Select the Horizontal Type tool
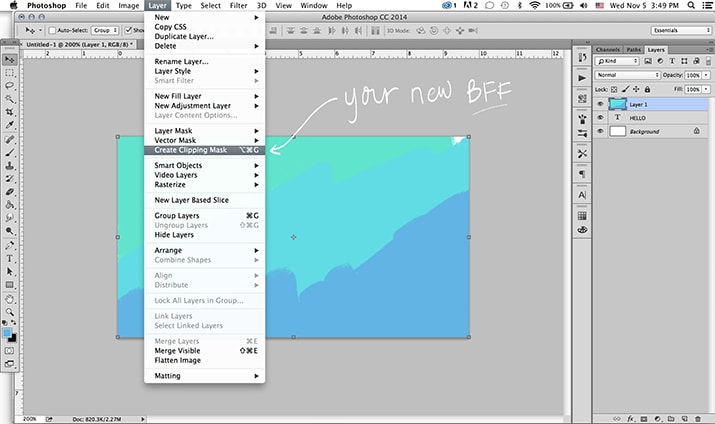Image resolution: width=715 pixels, height=424 pixels. pyautogui.click(x=10, y=259)
